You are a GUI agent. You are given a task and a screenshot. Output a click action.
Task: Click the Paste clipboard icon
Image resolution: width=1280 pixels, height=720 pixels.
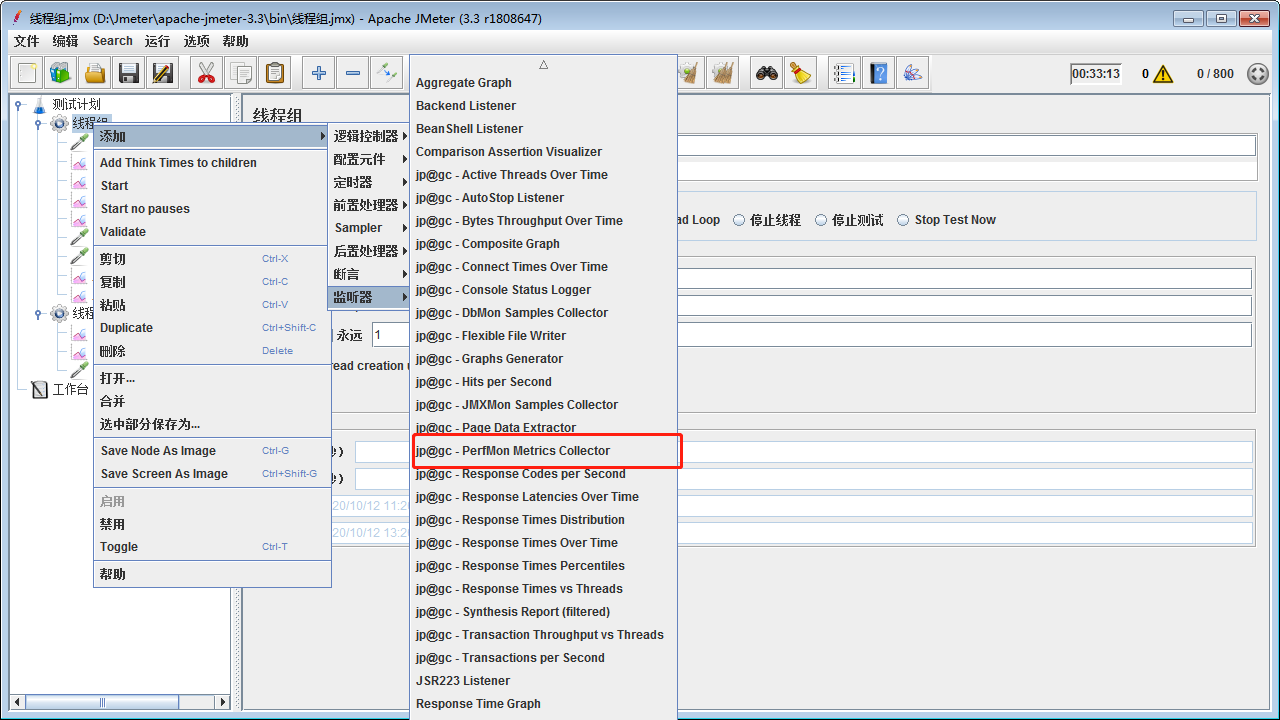tap(274, 73)
